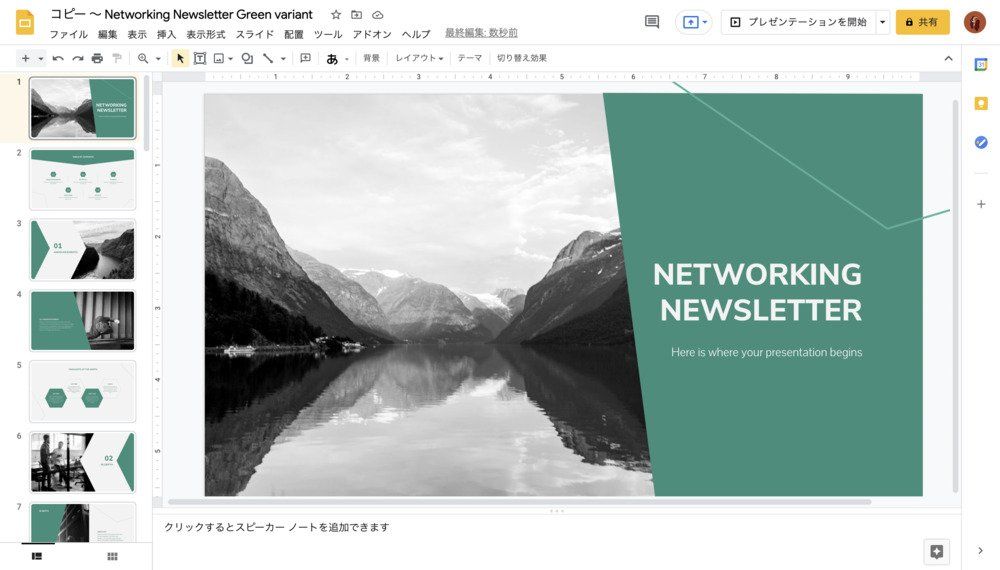The height and width of the screenshot is (570, 1000).
Task: Open the input tools dropdown arrow
Action: pos(347,59)
